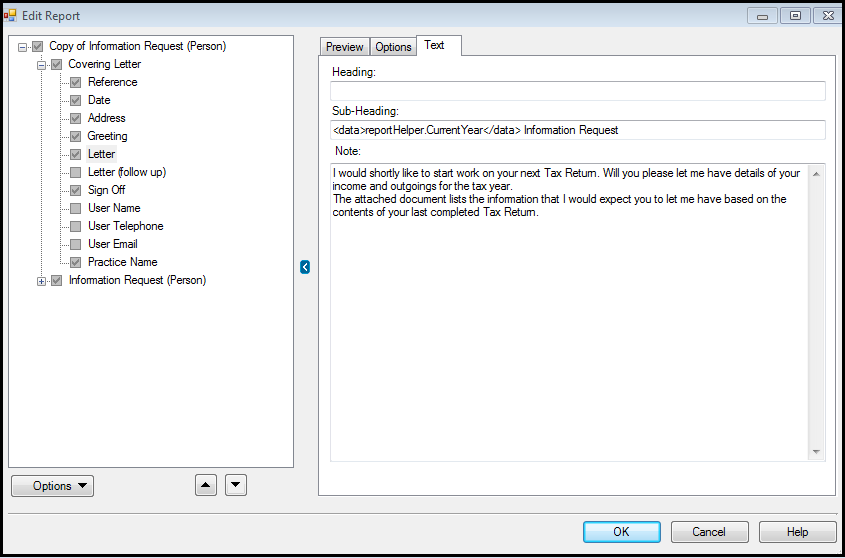Open the Options dropdown button

(x=52, y=486)
